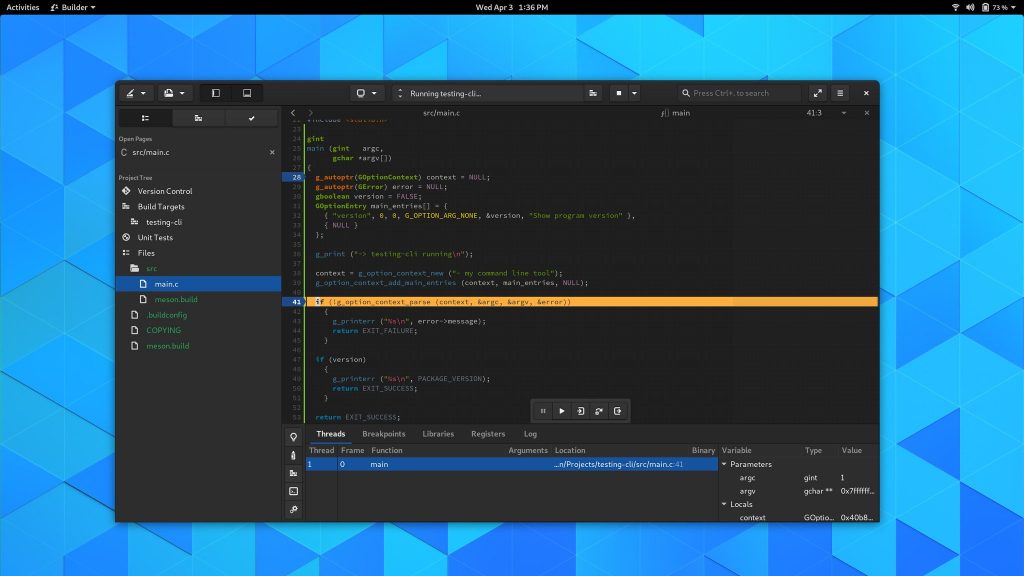Screen dimensions: 1024x576
Task: Open the editor surface pencil dropdown
Action: 136,93
